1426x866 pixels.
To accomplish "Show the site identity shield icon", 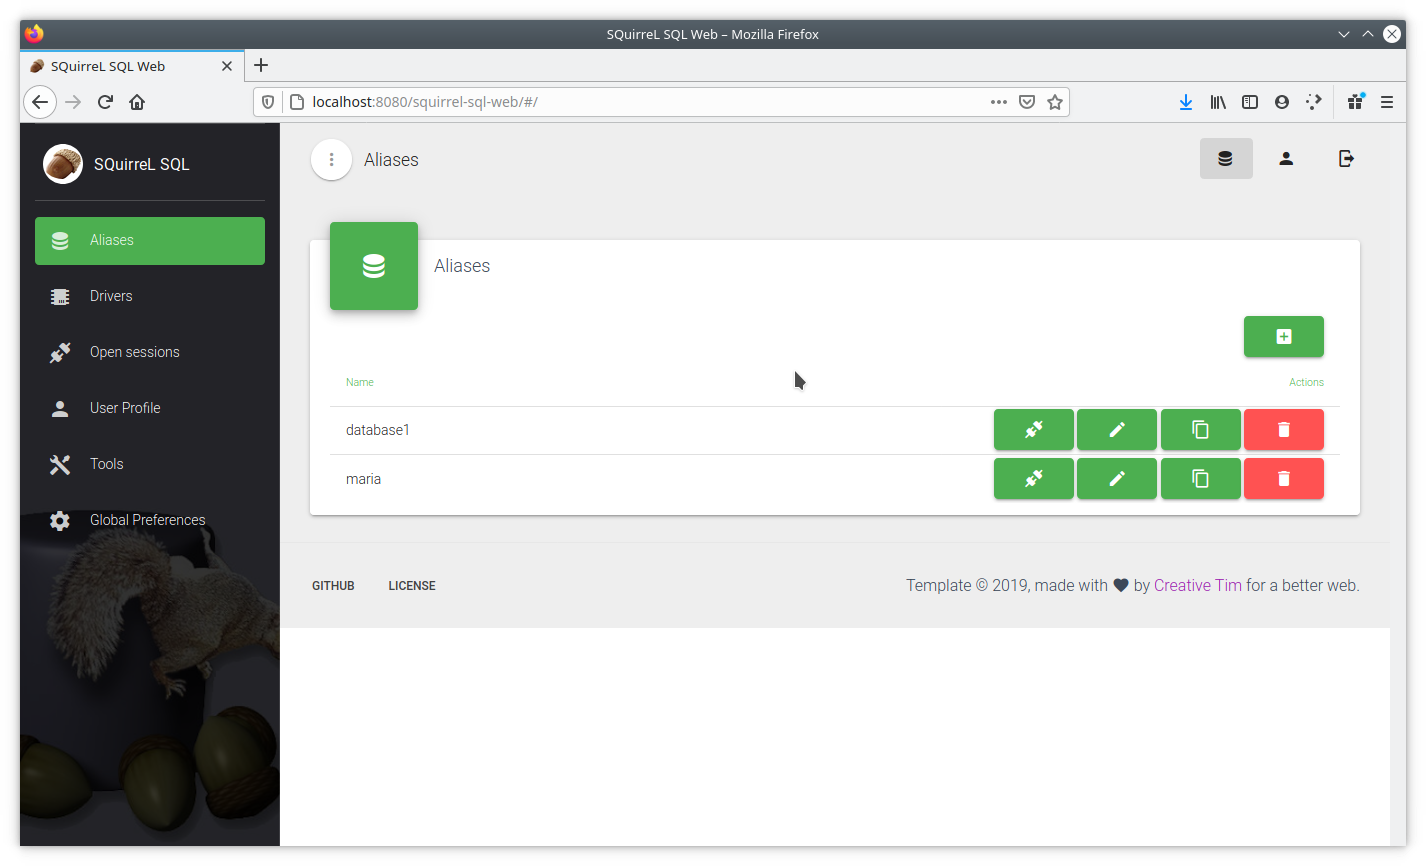I will click(268, 102).
